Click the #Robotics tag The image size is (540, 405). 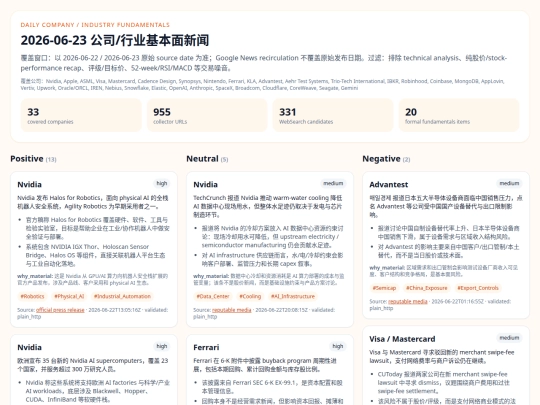pyautogui.click(x=32, y=296)
